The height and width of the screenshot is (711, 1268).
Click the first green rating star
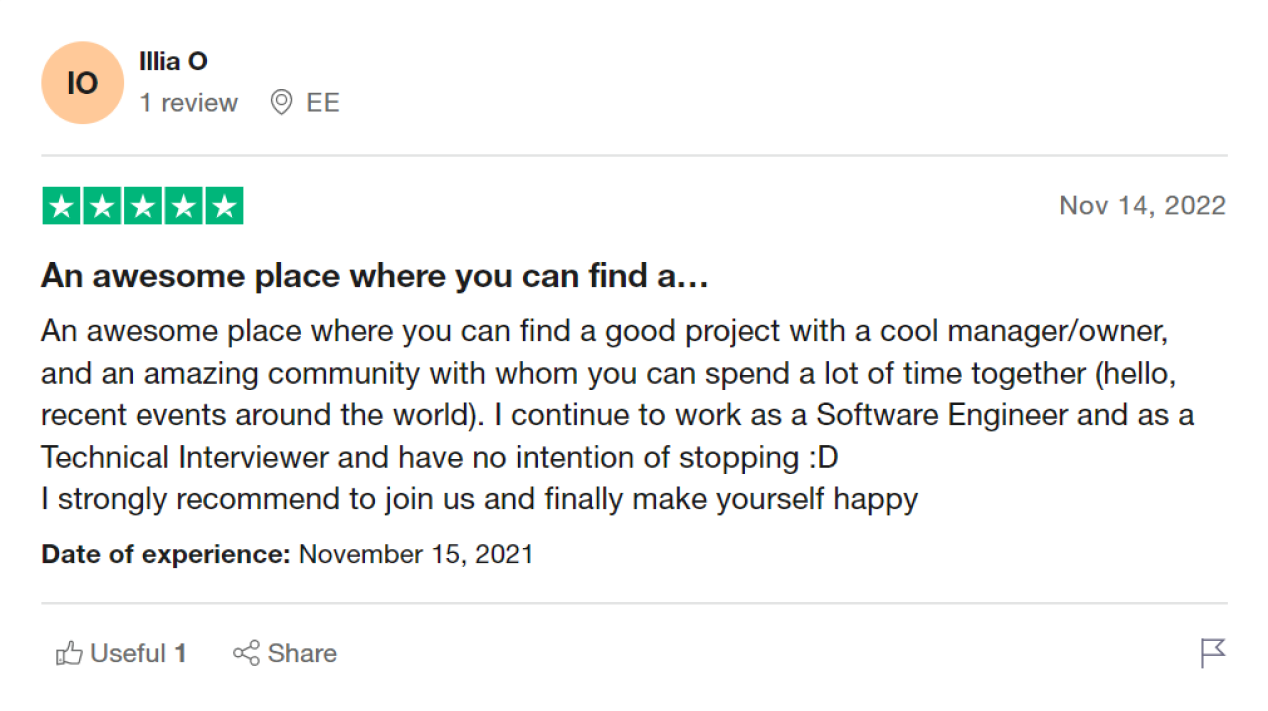[x=62, y=206]
